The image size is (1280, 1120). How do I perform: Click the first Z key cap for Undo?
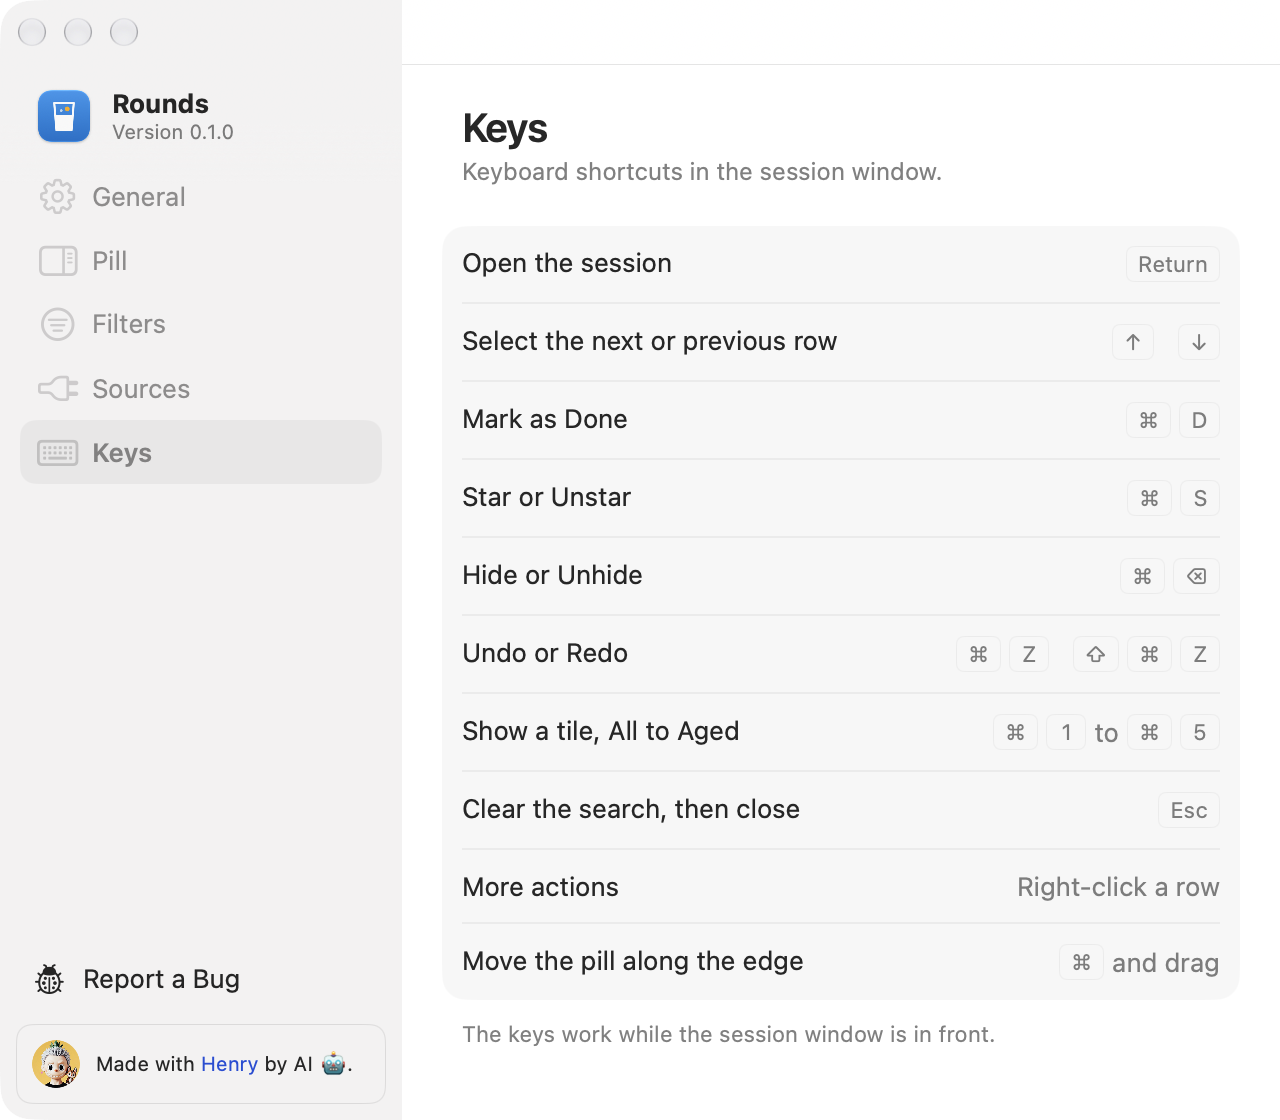point(1029,654)
